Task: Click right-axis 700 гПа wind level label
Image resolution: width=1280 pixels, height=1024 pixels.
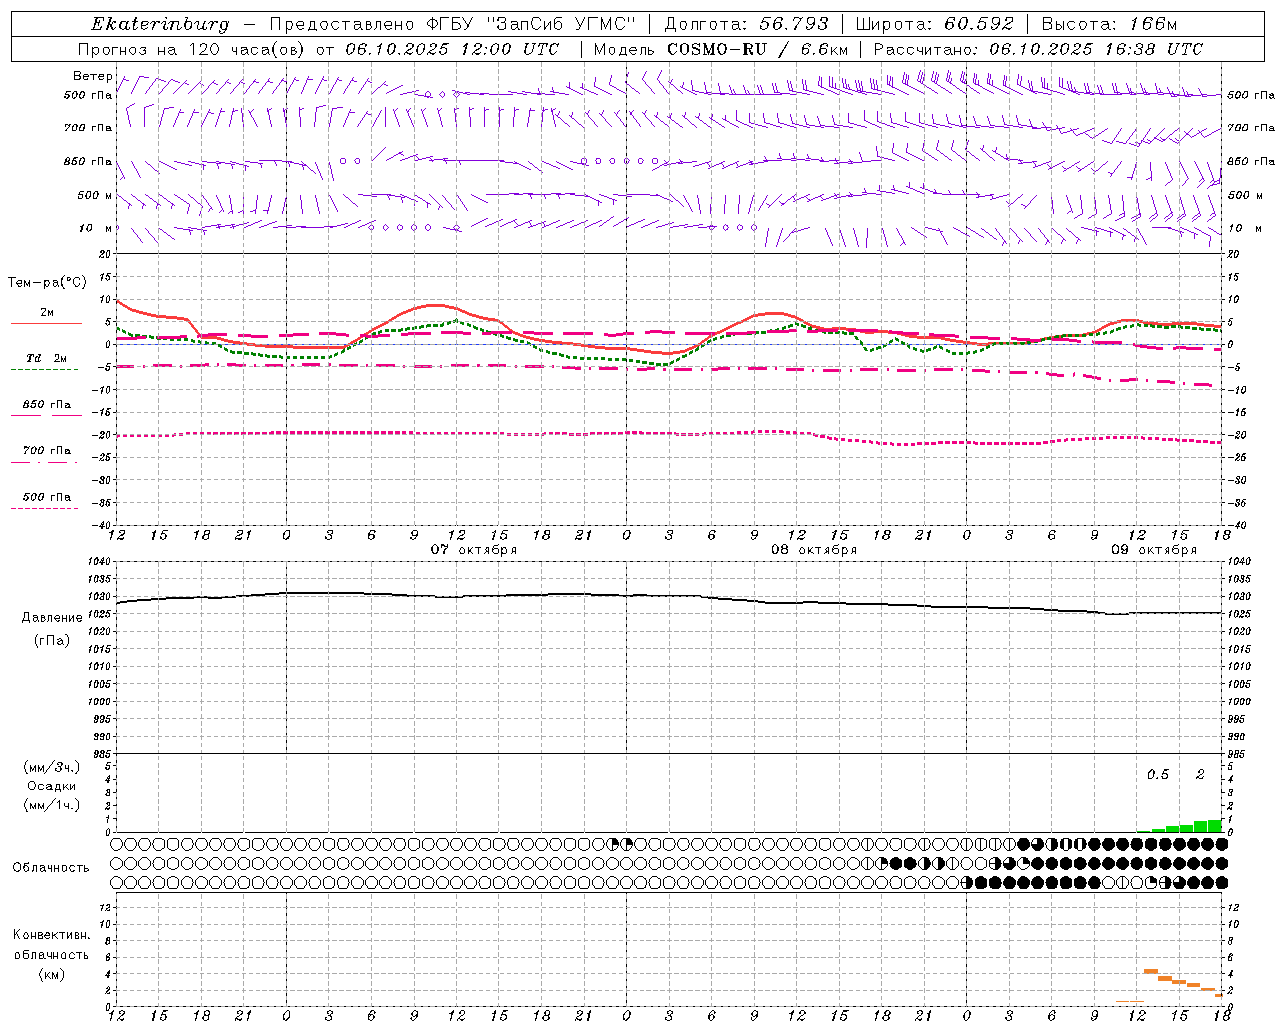Action: [x=1251, y=128]
